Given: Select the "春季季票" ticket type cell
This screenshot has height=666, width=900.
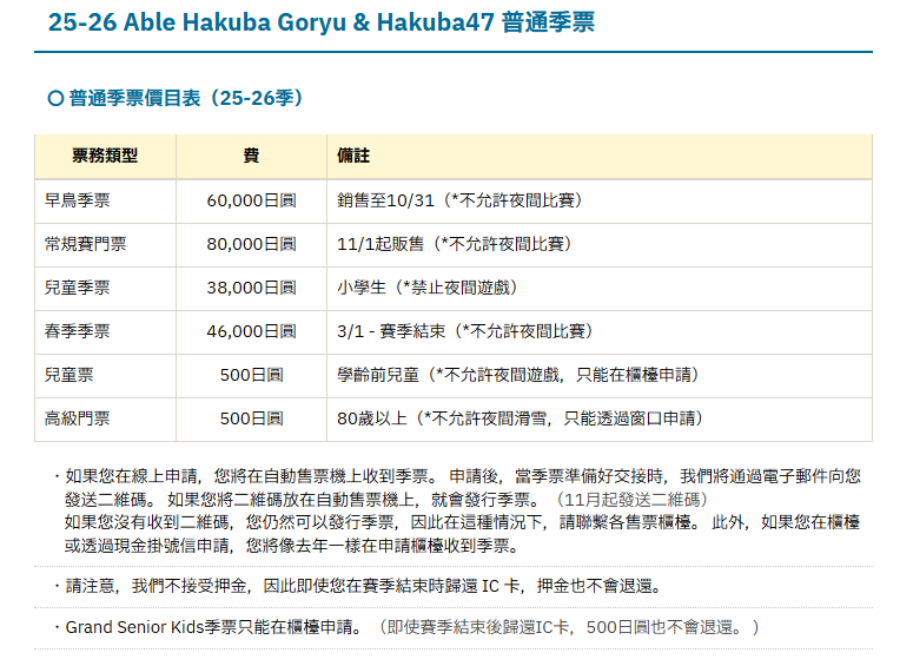Looking at the screenshot, I should 105,332.
